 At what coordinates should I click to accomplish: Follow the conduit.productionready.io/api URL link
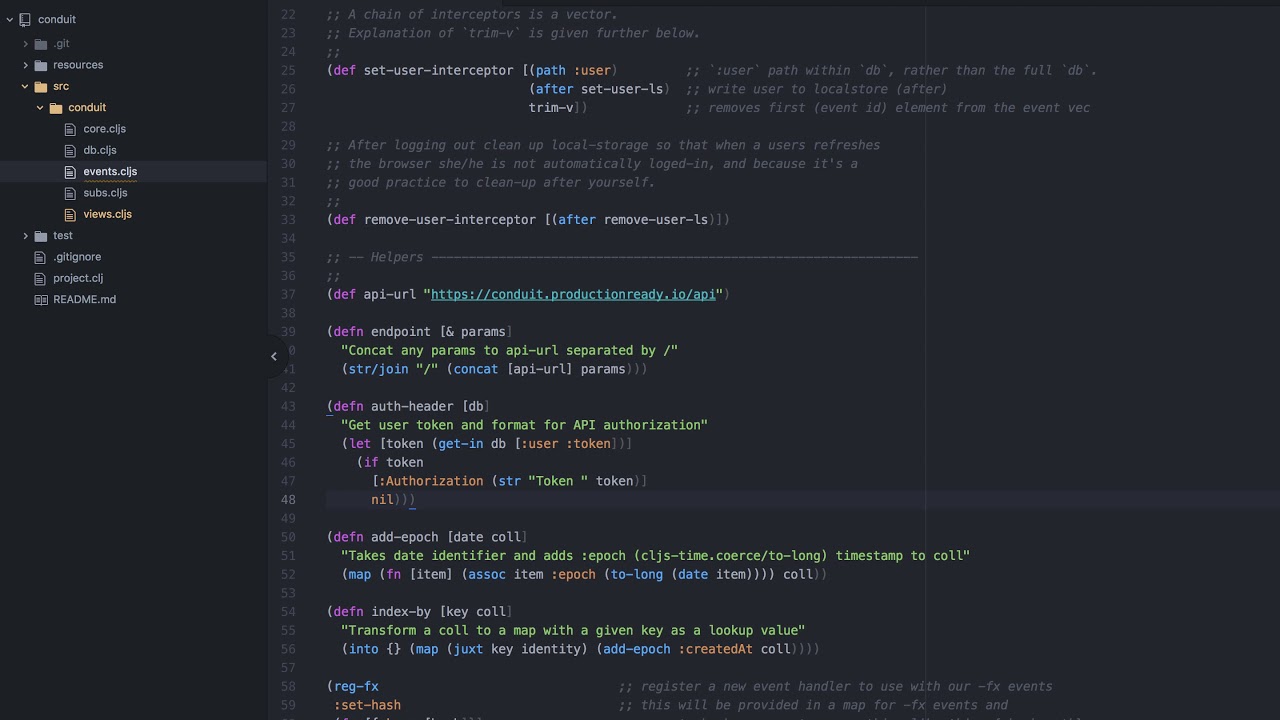tap(573, 295)
